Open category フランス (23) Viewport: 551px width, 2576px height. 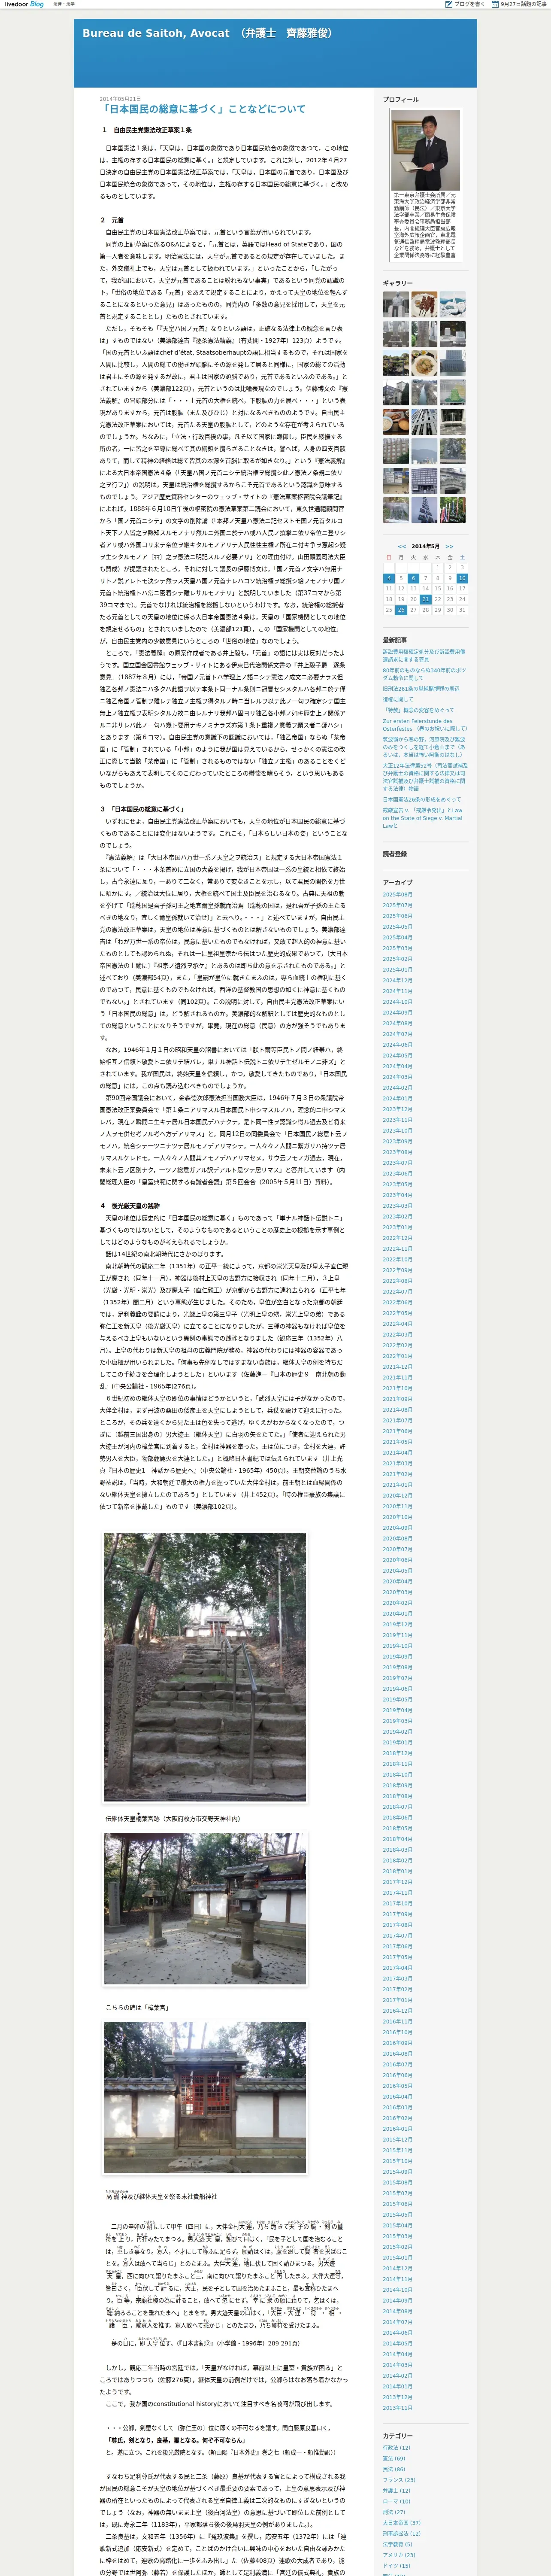pyautogui.click(x=399, y=2480)
